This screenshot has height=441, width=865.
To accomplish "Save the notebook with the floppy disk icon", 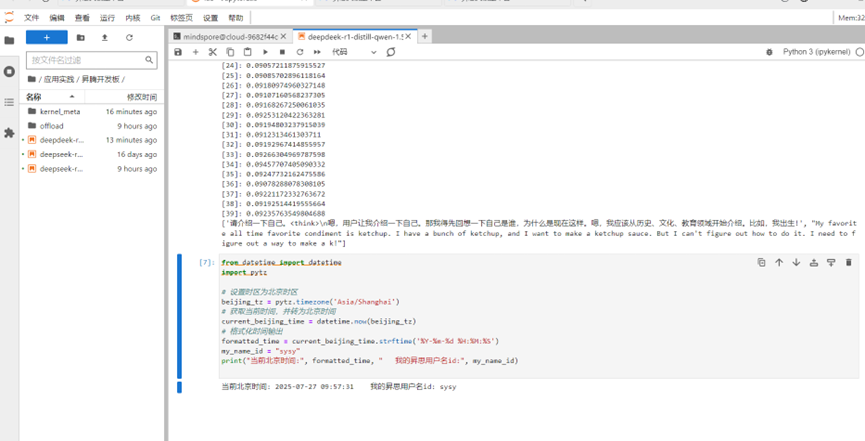I will [178, 52].
